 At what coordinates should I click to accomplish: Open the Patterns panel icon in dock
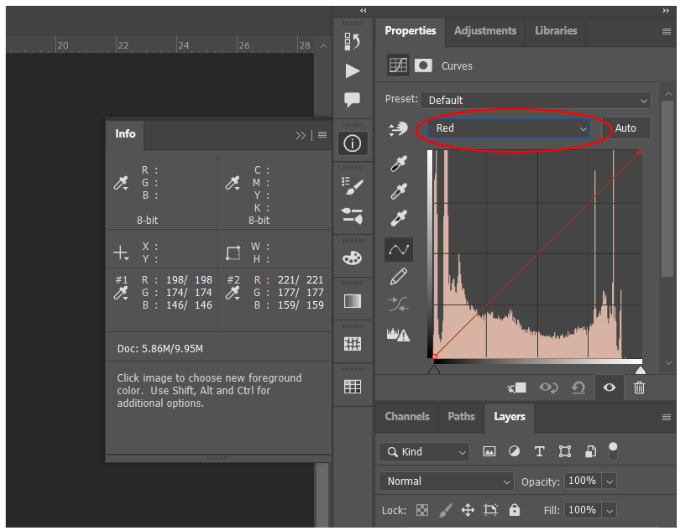352,344
